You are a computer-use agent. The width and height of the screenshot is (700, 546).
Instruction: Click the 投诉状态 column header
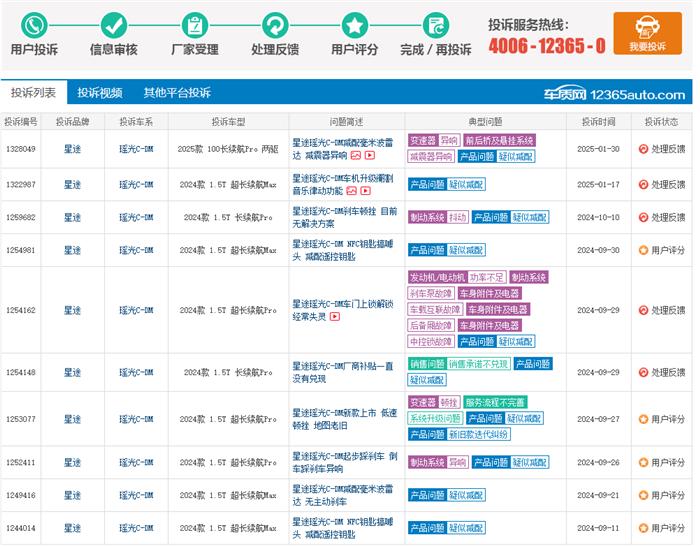pyautogui.click(x=662, y=122)
